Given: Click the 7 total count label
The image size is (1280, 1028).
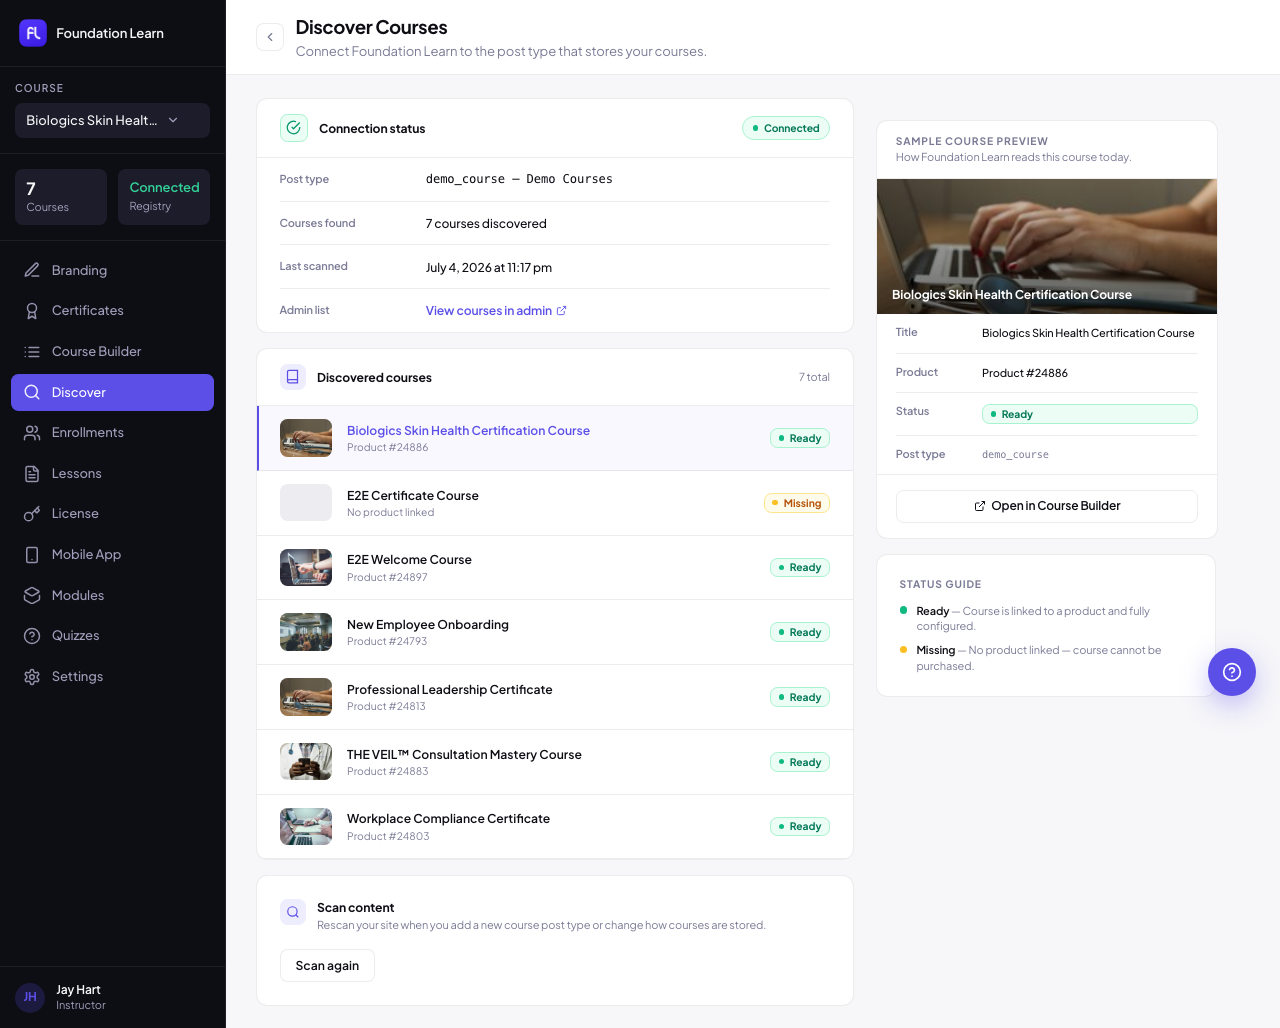Looking at the screenshot, I should pos(814,377).
